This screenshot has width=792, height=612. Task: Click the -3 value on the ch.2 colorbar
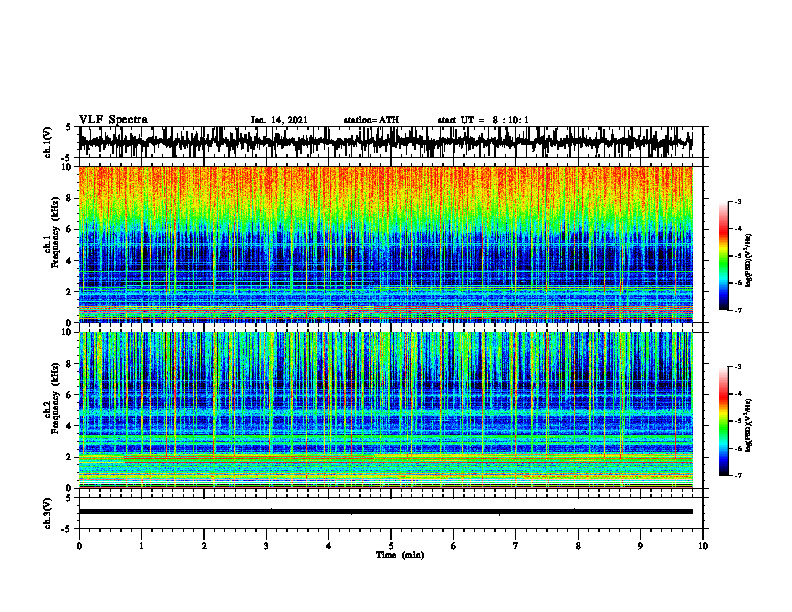738,367
